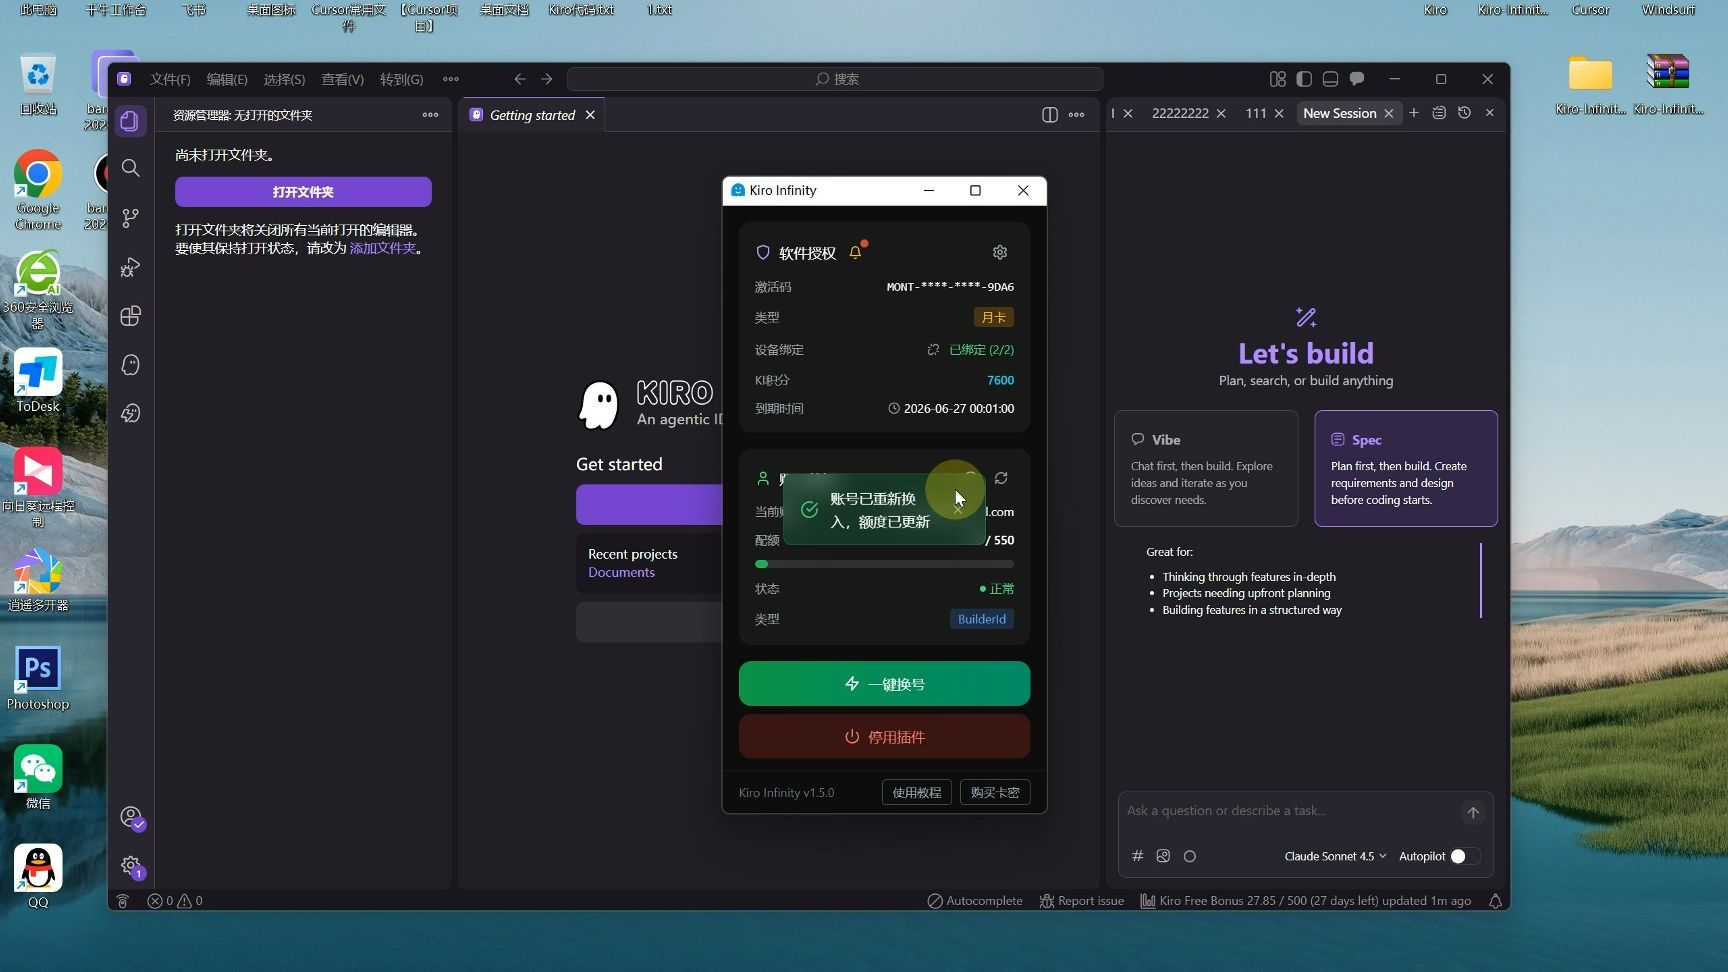Image resolution: width=1728 pixels, height=972 pixels.
Task: Open Explorer views and more actions menu
Action: [x=430, y=115]
